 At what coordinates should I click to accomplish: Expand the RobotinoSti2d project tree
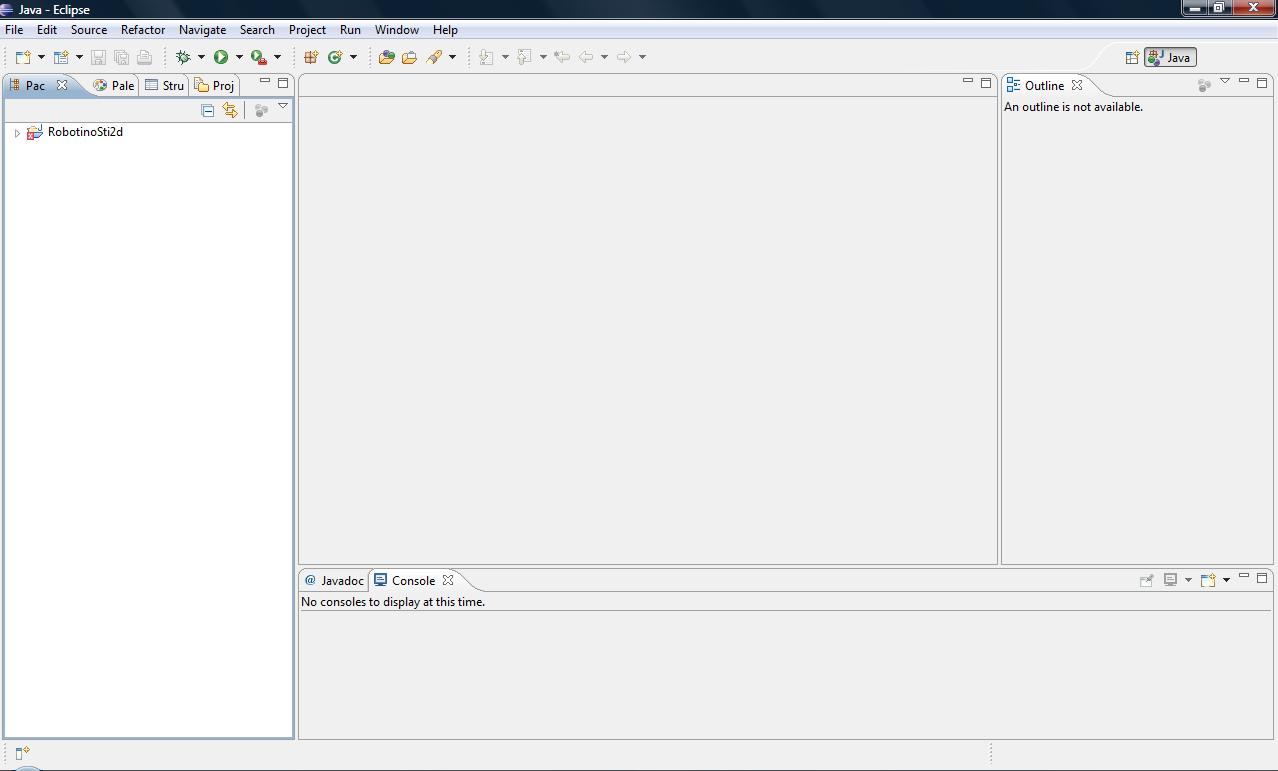17,133
